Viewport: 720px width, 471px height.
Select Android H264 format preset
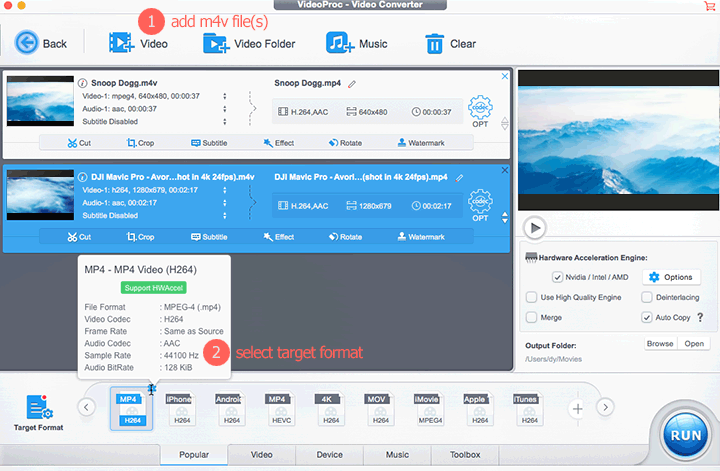[231, 409]
